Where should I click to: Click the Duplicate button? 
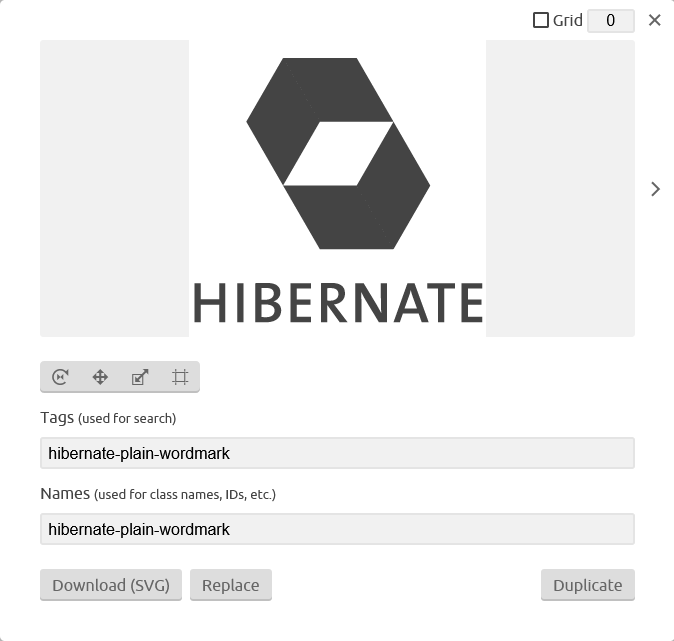(588, 585)
